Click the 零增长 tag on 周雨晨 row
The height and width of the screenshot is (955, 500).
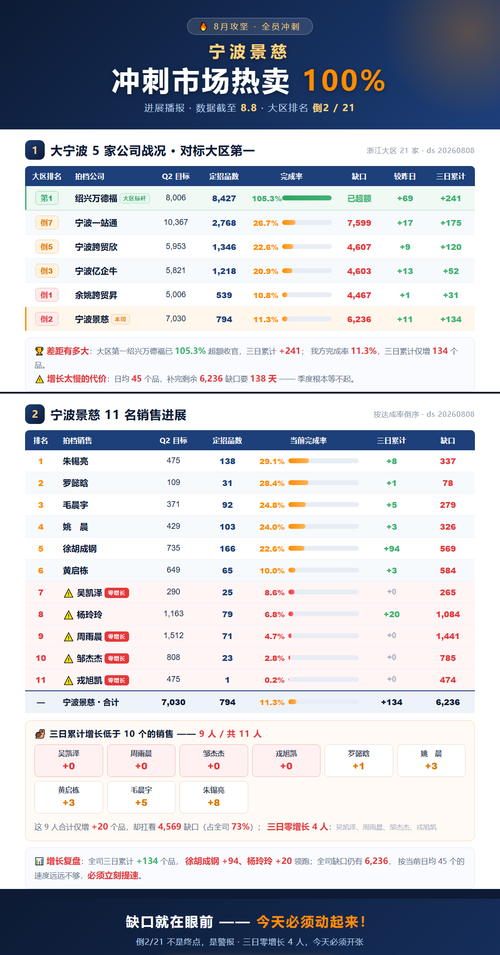(x=116, y=636)
